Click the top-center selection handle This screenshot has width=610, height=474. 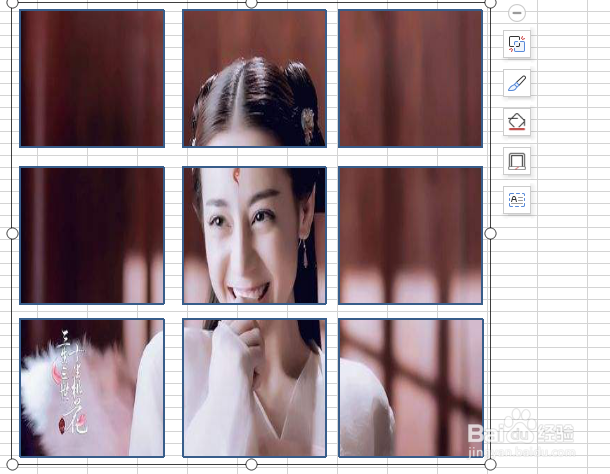[x=252, y=3]
